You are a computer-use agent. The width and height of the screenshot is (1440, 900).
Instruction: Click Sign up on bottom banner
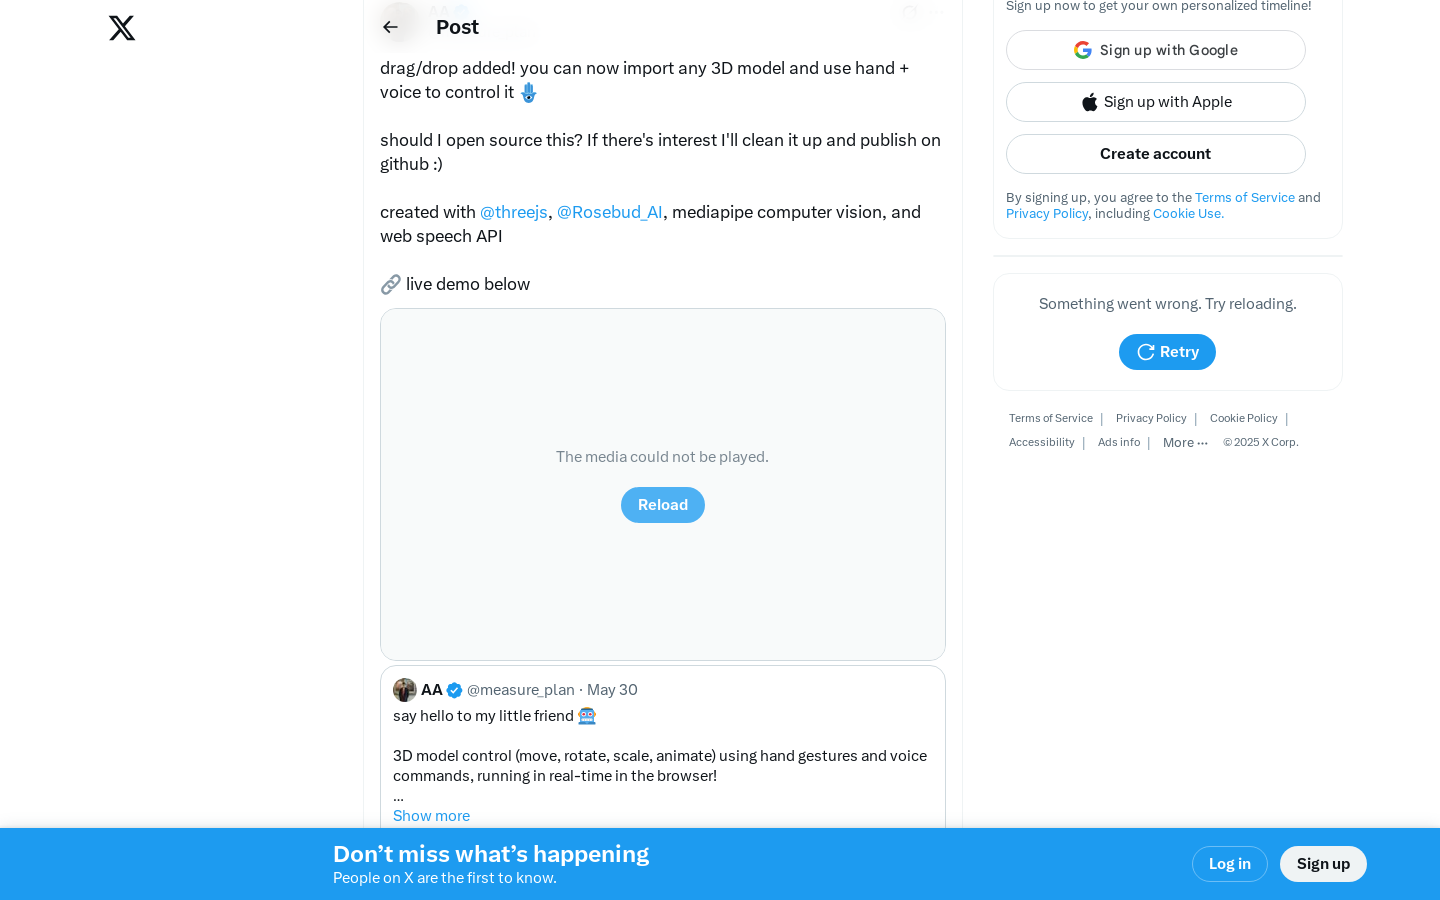pyautogui.click(x=1323, y=864)
